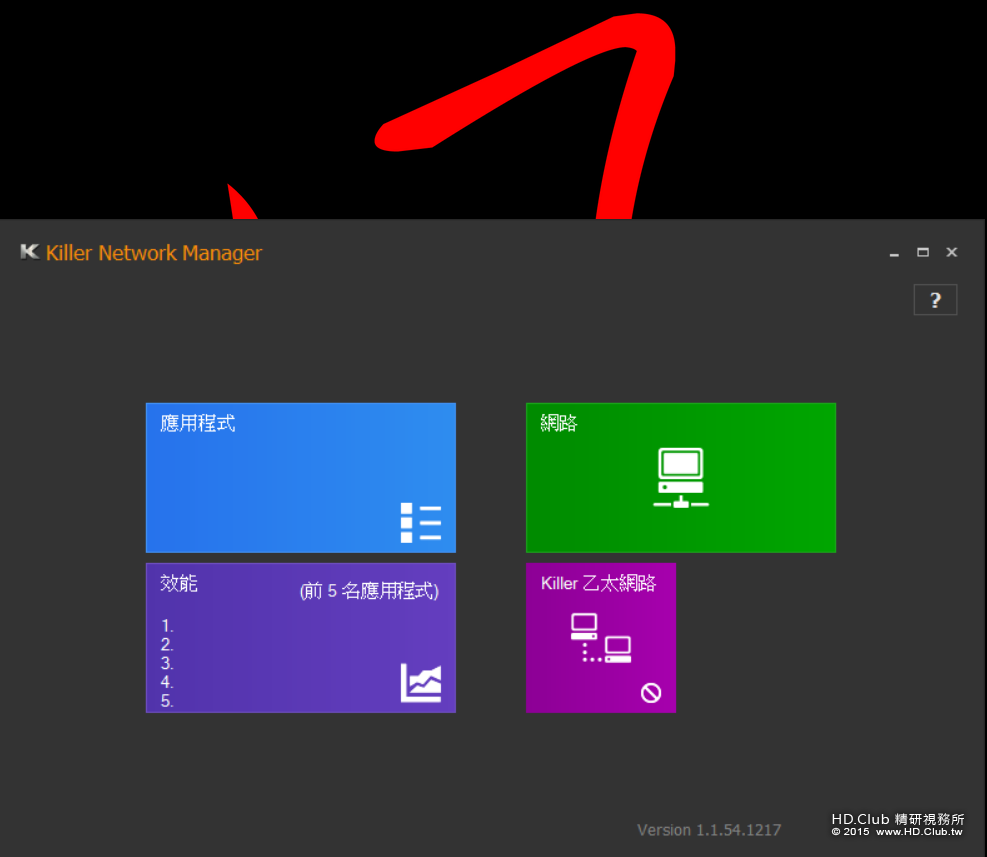Select rank entry 1. in 效能 list
Viewport: 987px width, 857px height.
(x=167, y=626)
